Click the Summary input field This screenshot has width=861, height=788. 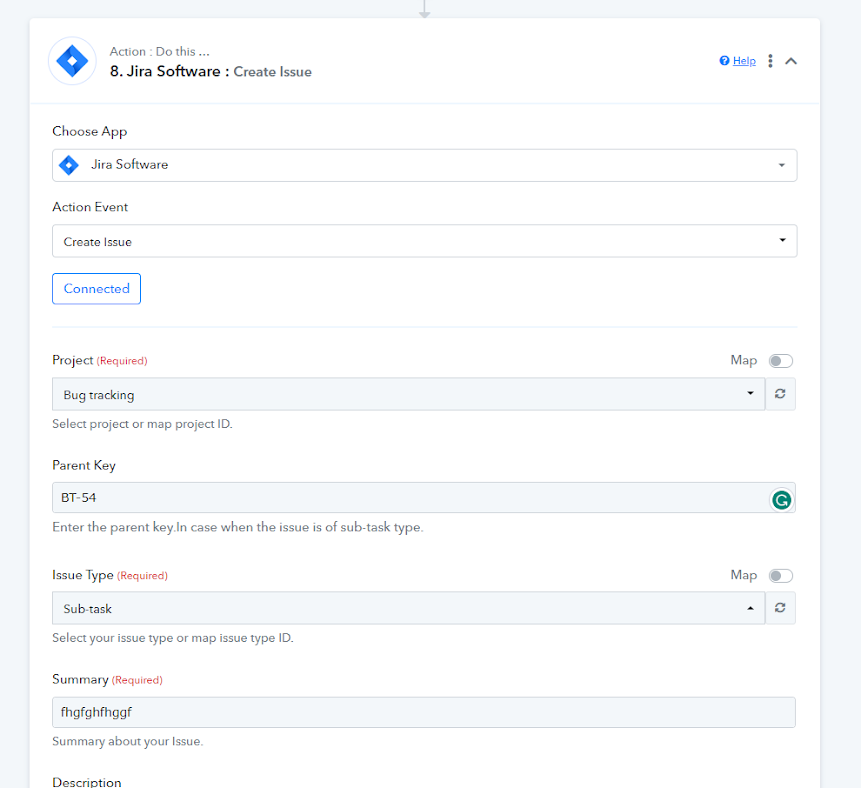tap(424, 712)
